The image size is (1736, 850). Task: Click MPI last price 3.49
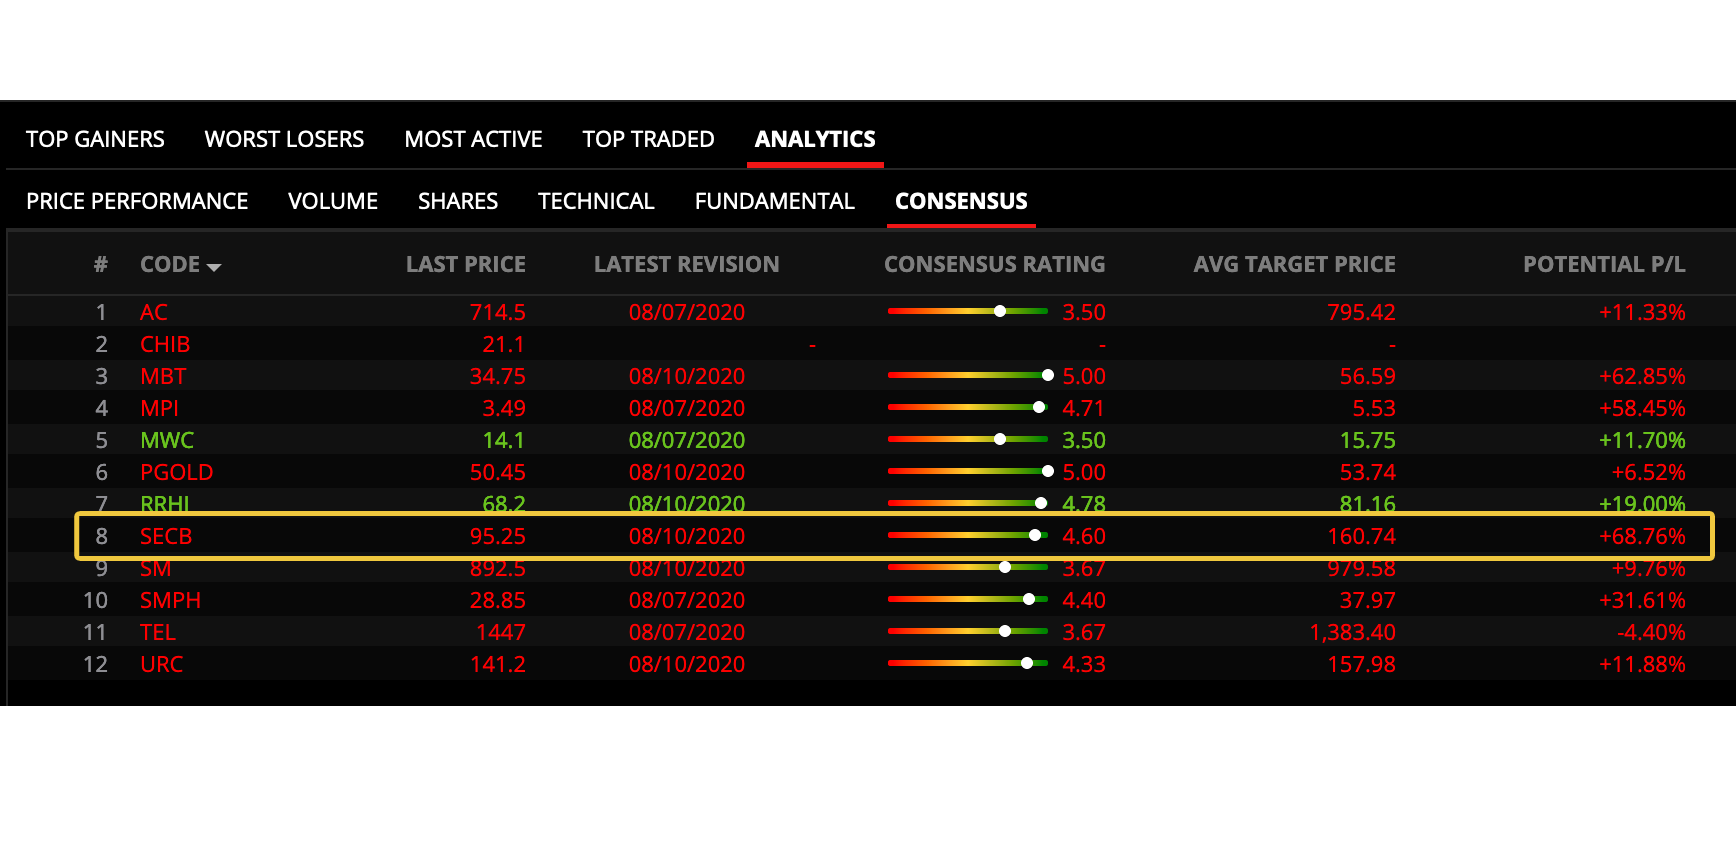click(504, 408)
